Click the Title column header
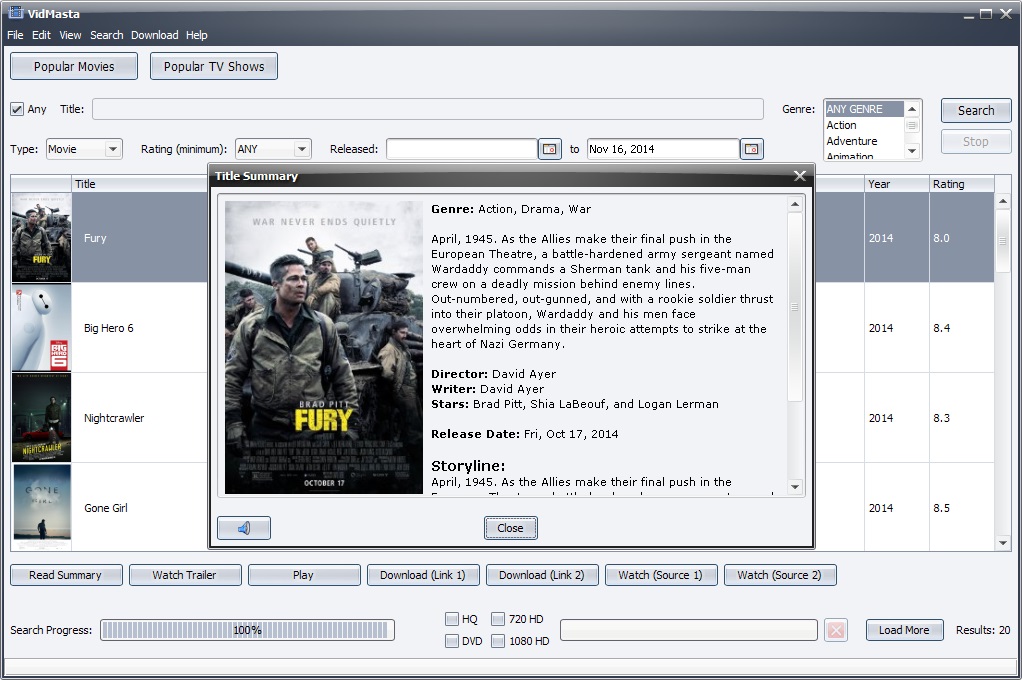 click(x=139, y=184)
